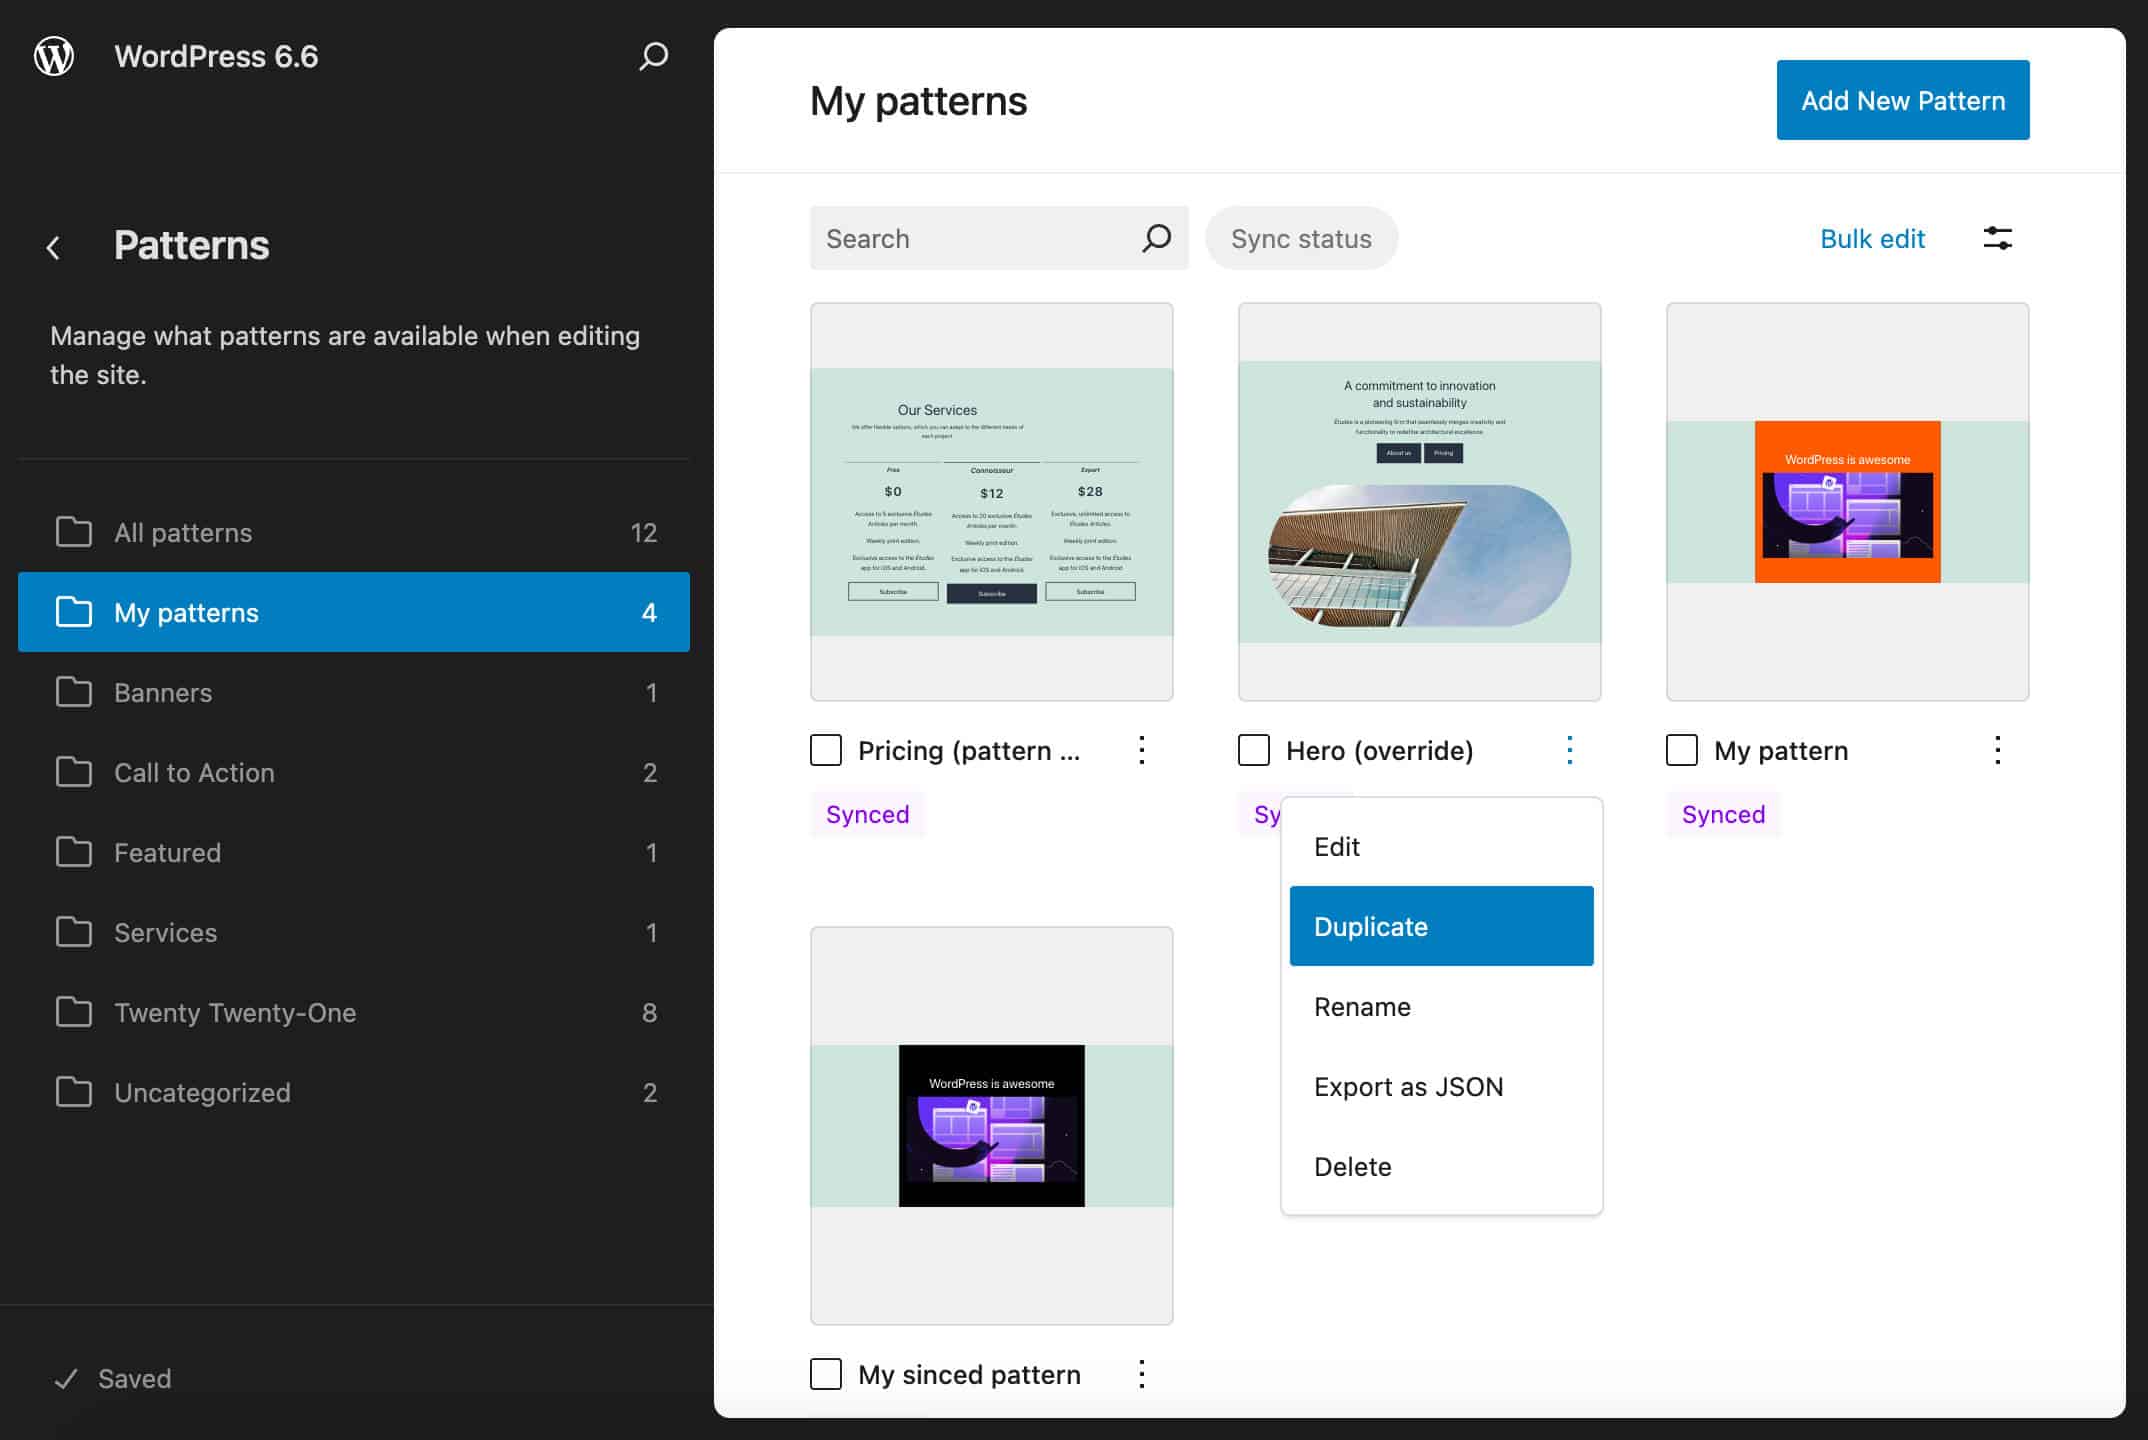Go back using the Patterns chevron
2148x1440 pixels.
54,247
